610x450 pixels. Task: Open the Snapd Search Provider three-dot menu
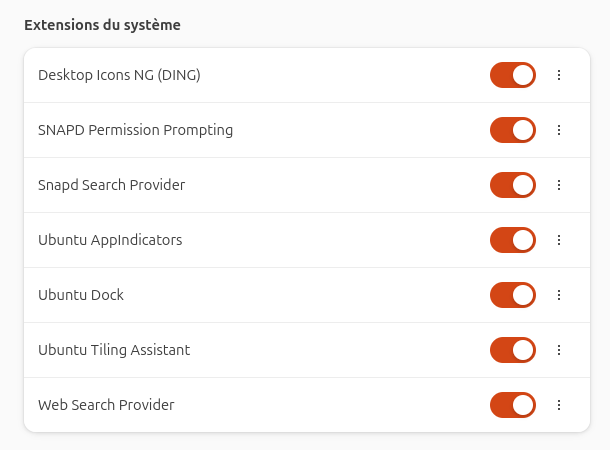click(559, 185)
